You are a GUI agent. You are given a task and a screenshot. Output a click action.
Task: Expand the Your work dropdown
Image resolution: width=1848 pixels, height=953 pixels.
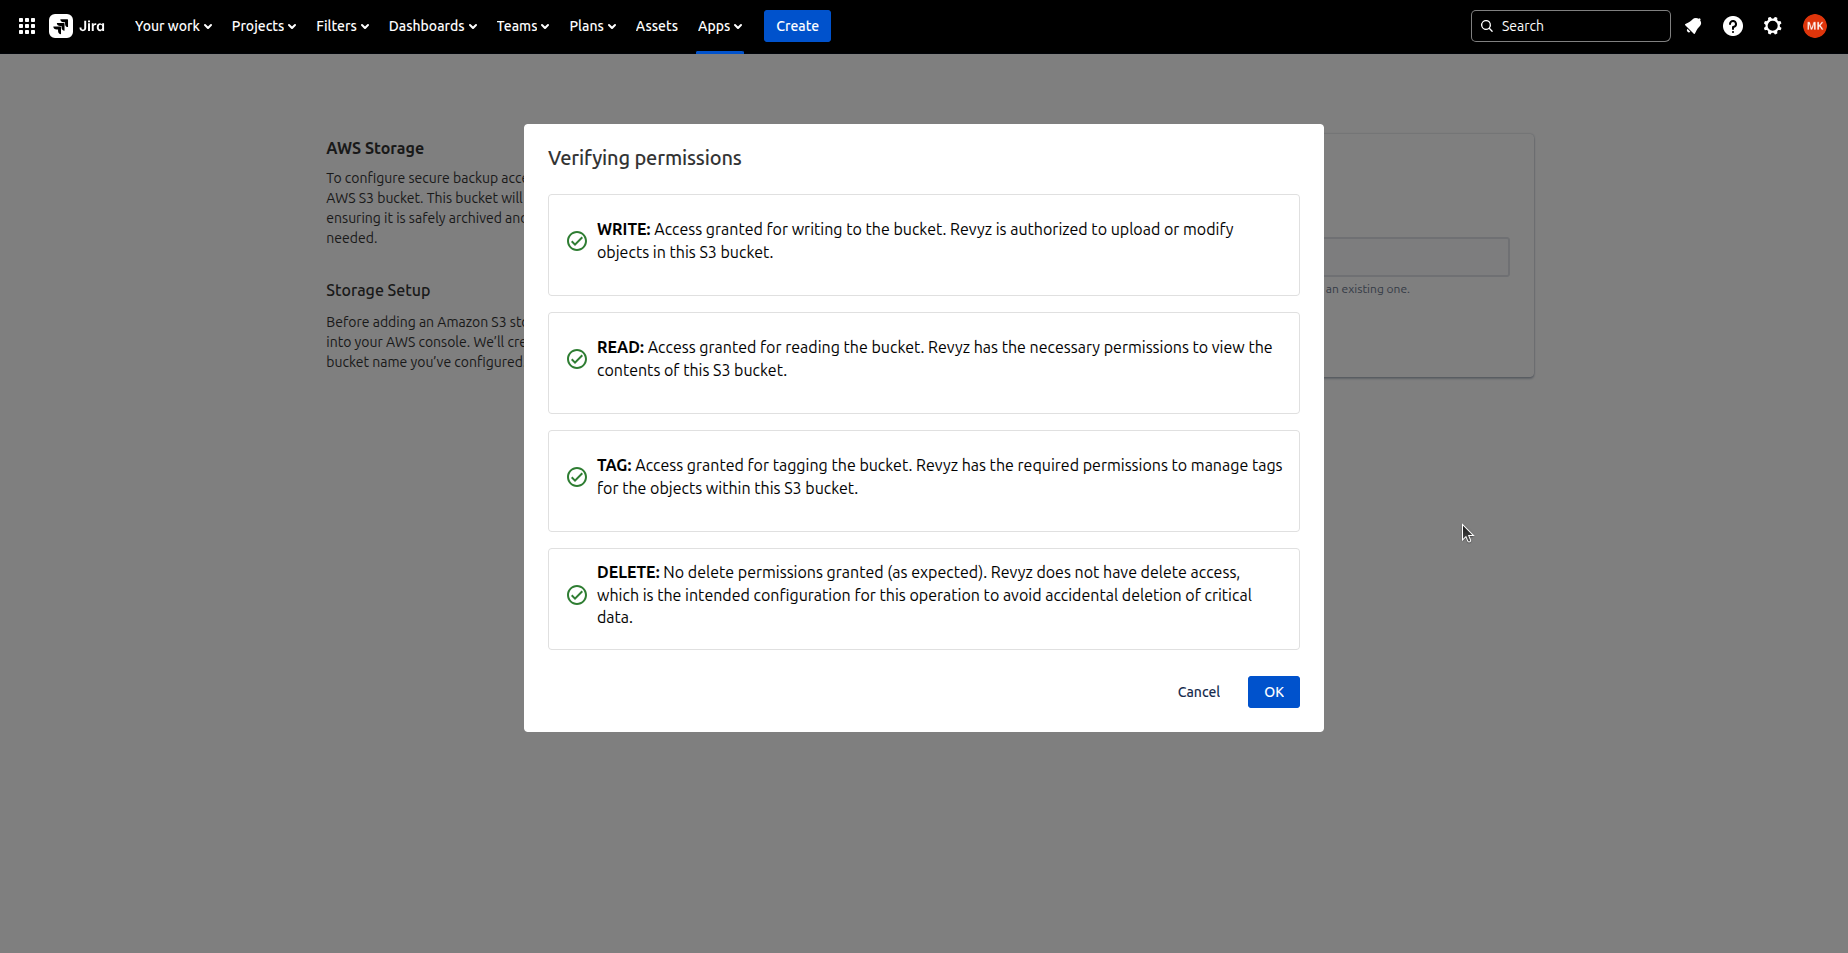pos(173,26)
